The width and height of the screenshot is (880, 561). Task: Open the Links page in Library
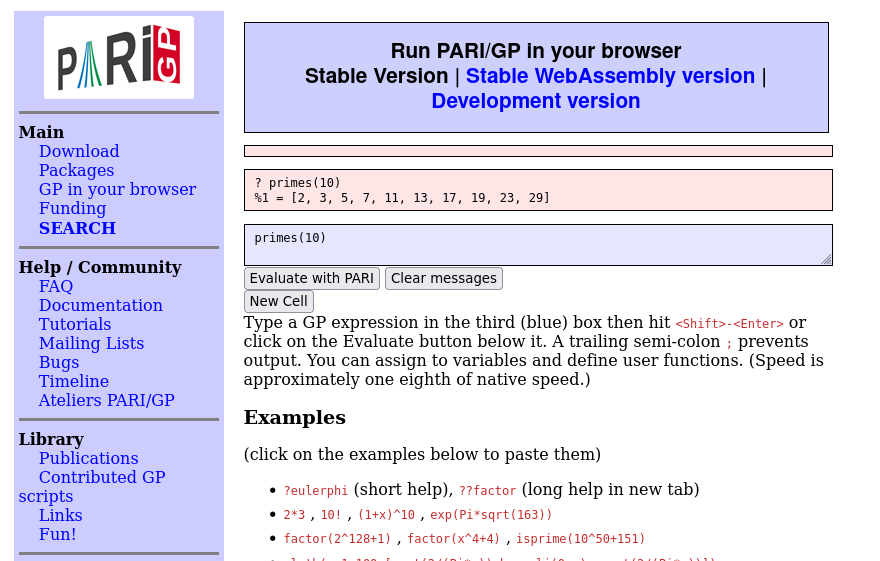click(x=61, y=516)
